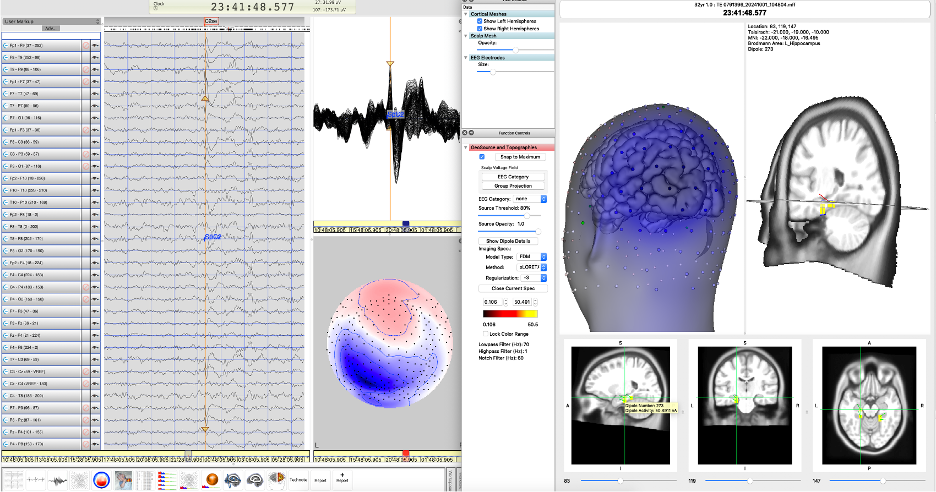
Task: Click the orange sphere icon in bottom toolbar
Action: point(211,480)
